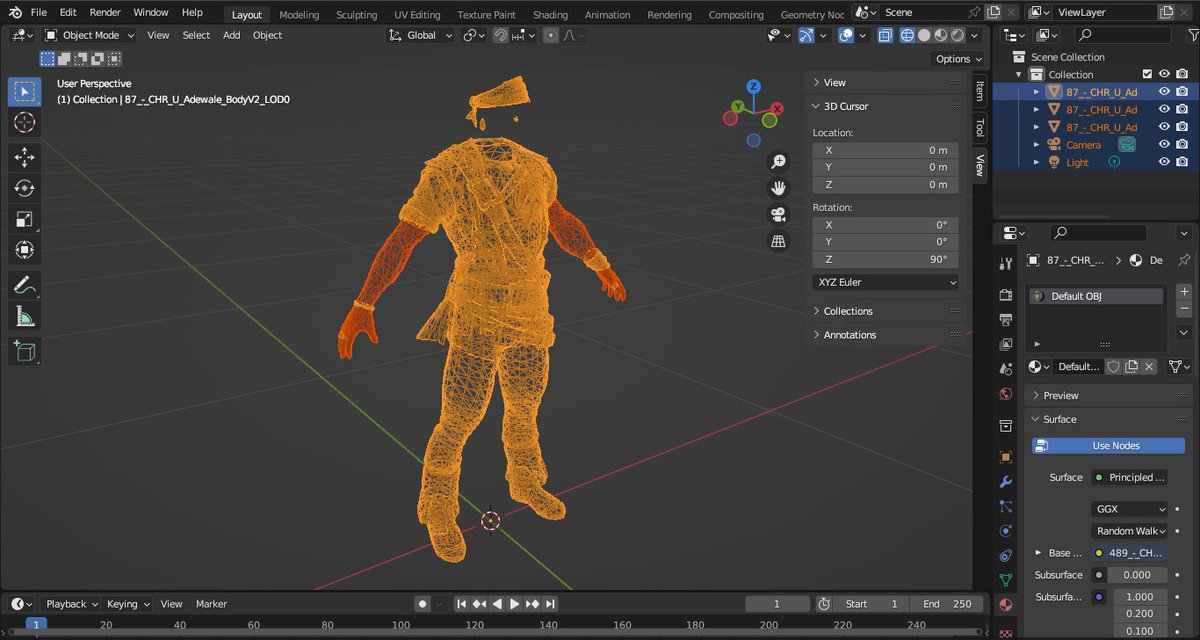The image size is (1200, 640).
Task: Select the 3D Cursor tool
Action: [x=25, y=122]
